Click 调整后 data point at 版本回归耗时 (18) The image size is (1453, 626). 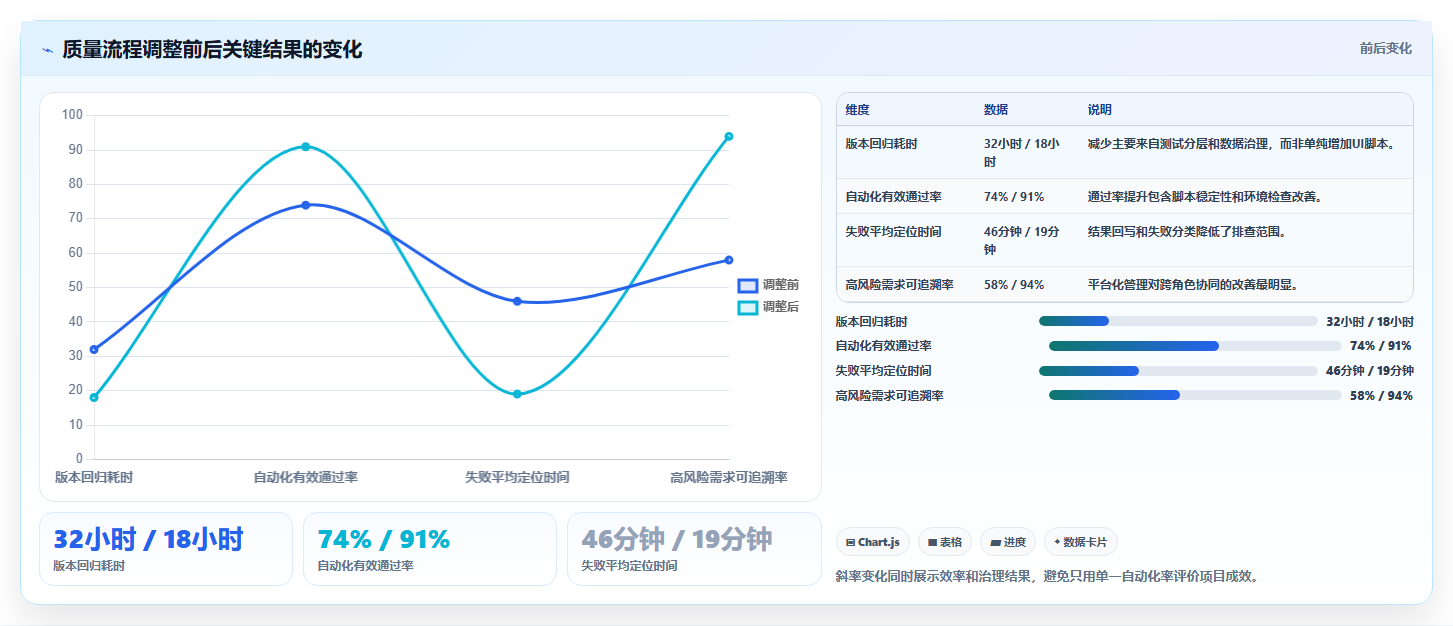[94, 398]
